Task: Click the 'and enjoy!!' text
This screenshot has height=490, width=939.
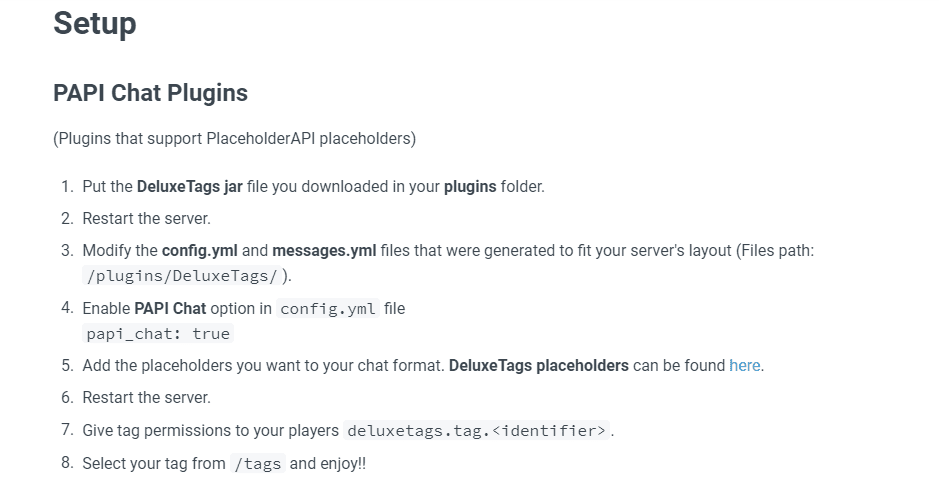Action: click(328, 463)
